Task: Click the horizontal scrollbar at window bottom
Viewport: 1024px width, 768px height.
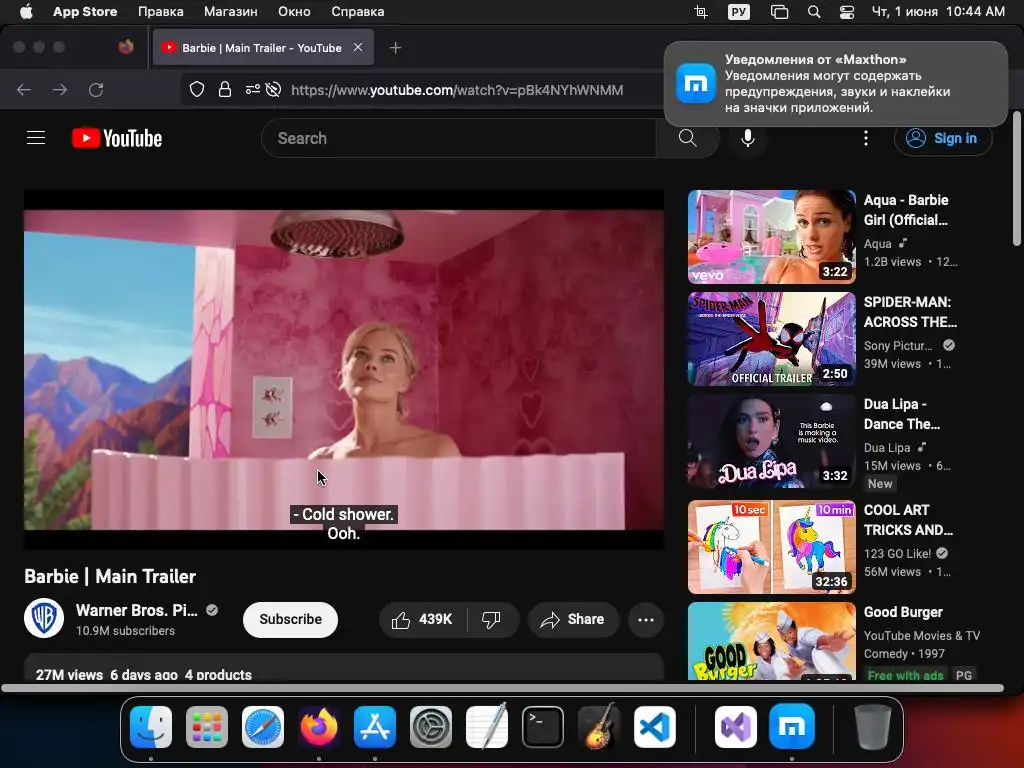Action: 502,688
